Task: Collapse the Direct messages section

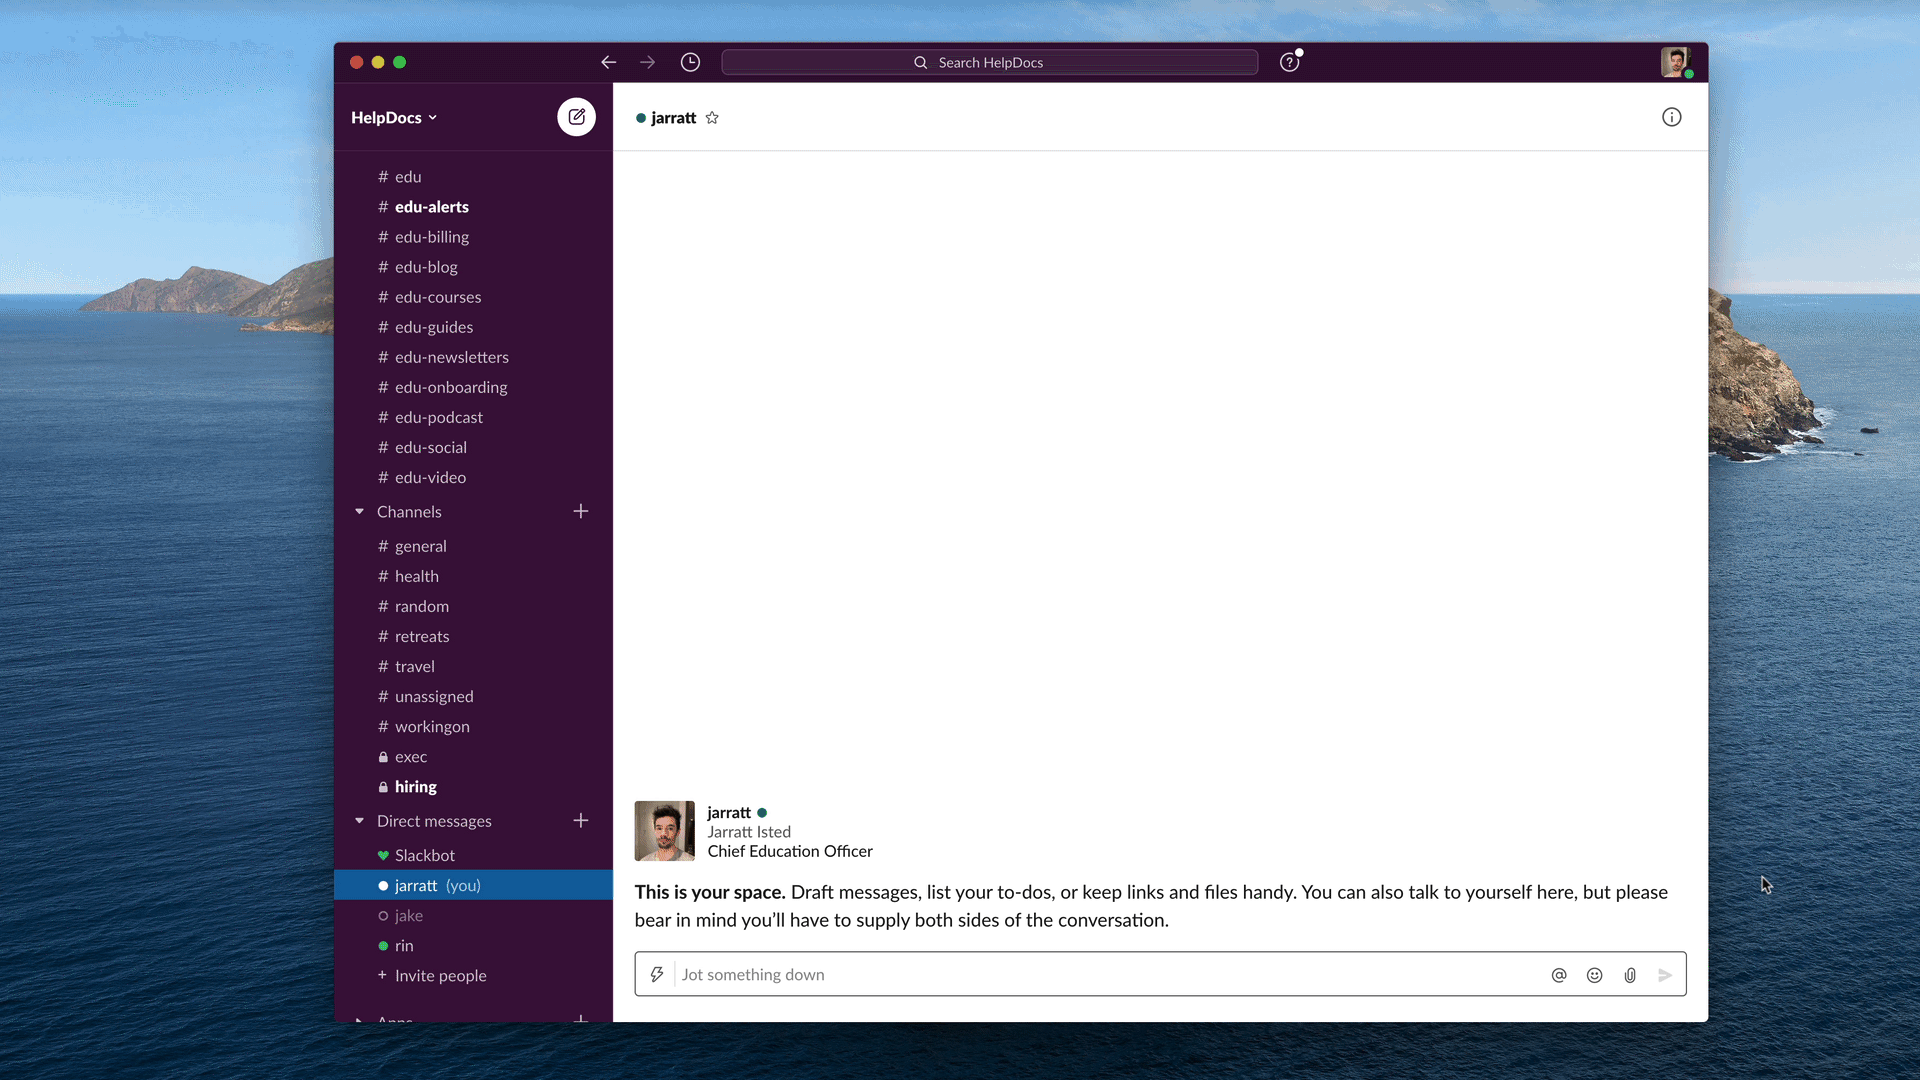Action: pyautogui.click(x=359, y=820)
